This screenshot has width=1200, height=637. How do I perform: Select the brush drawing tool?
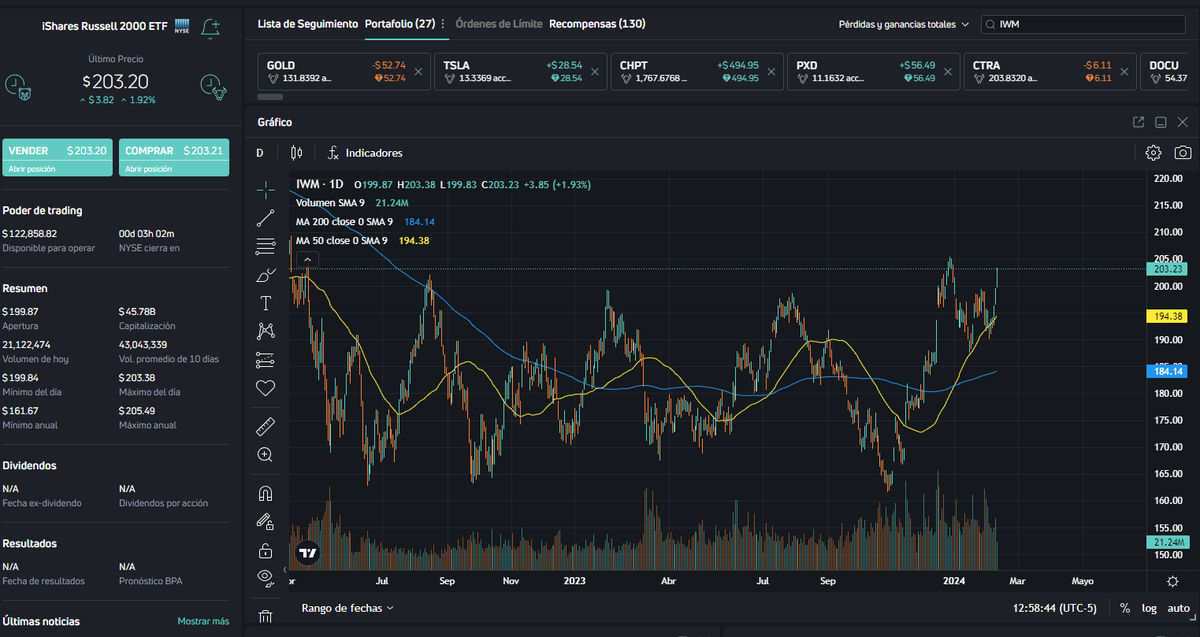[265, 275]
